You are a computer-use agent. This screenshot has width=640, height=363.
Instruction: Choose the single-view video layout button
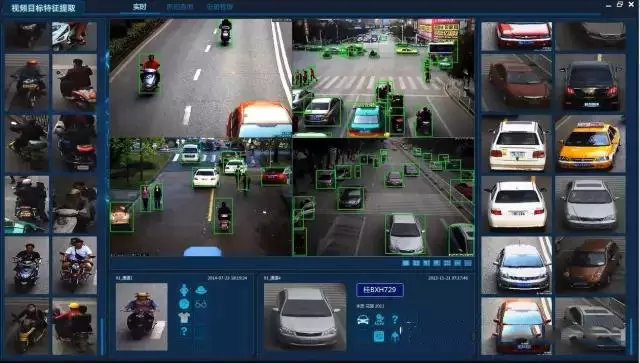[406, 263]
